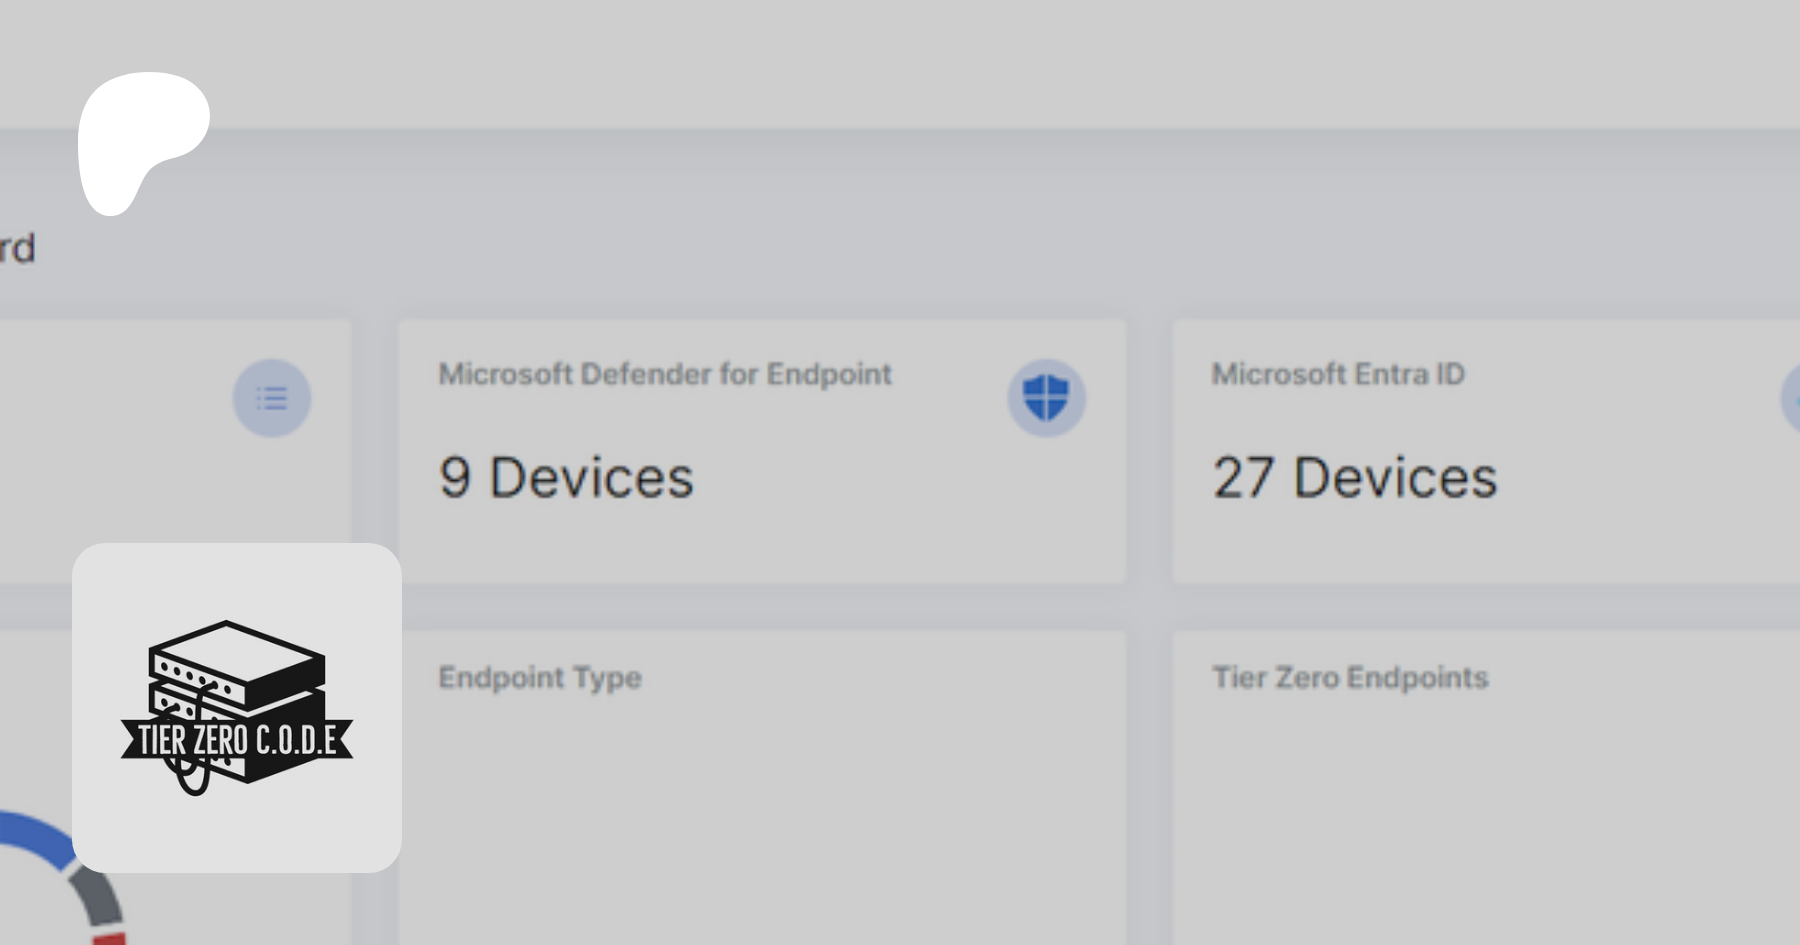The width and height of the screenshot is (1800, 945).
Task: Click the blank space below 9 Devices
Action: tap(760, 545)
